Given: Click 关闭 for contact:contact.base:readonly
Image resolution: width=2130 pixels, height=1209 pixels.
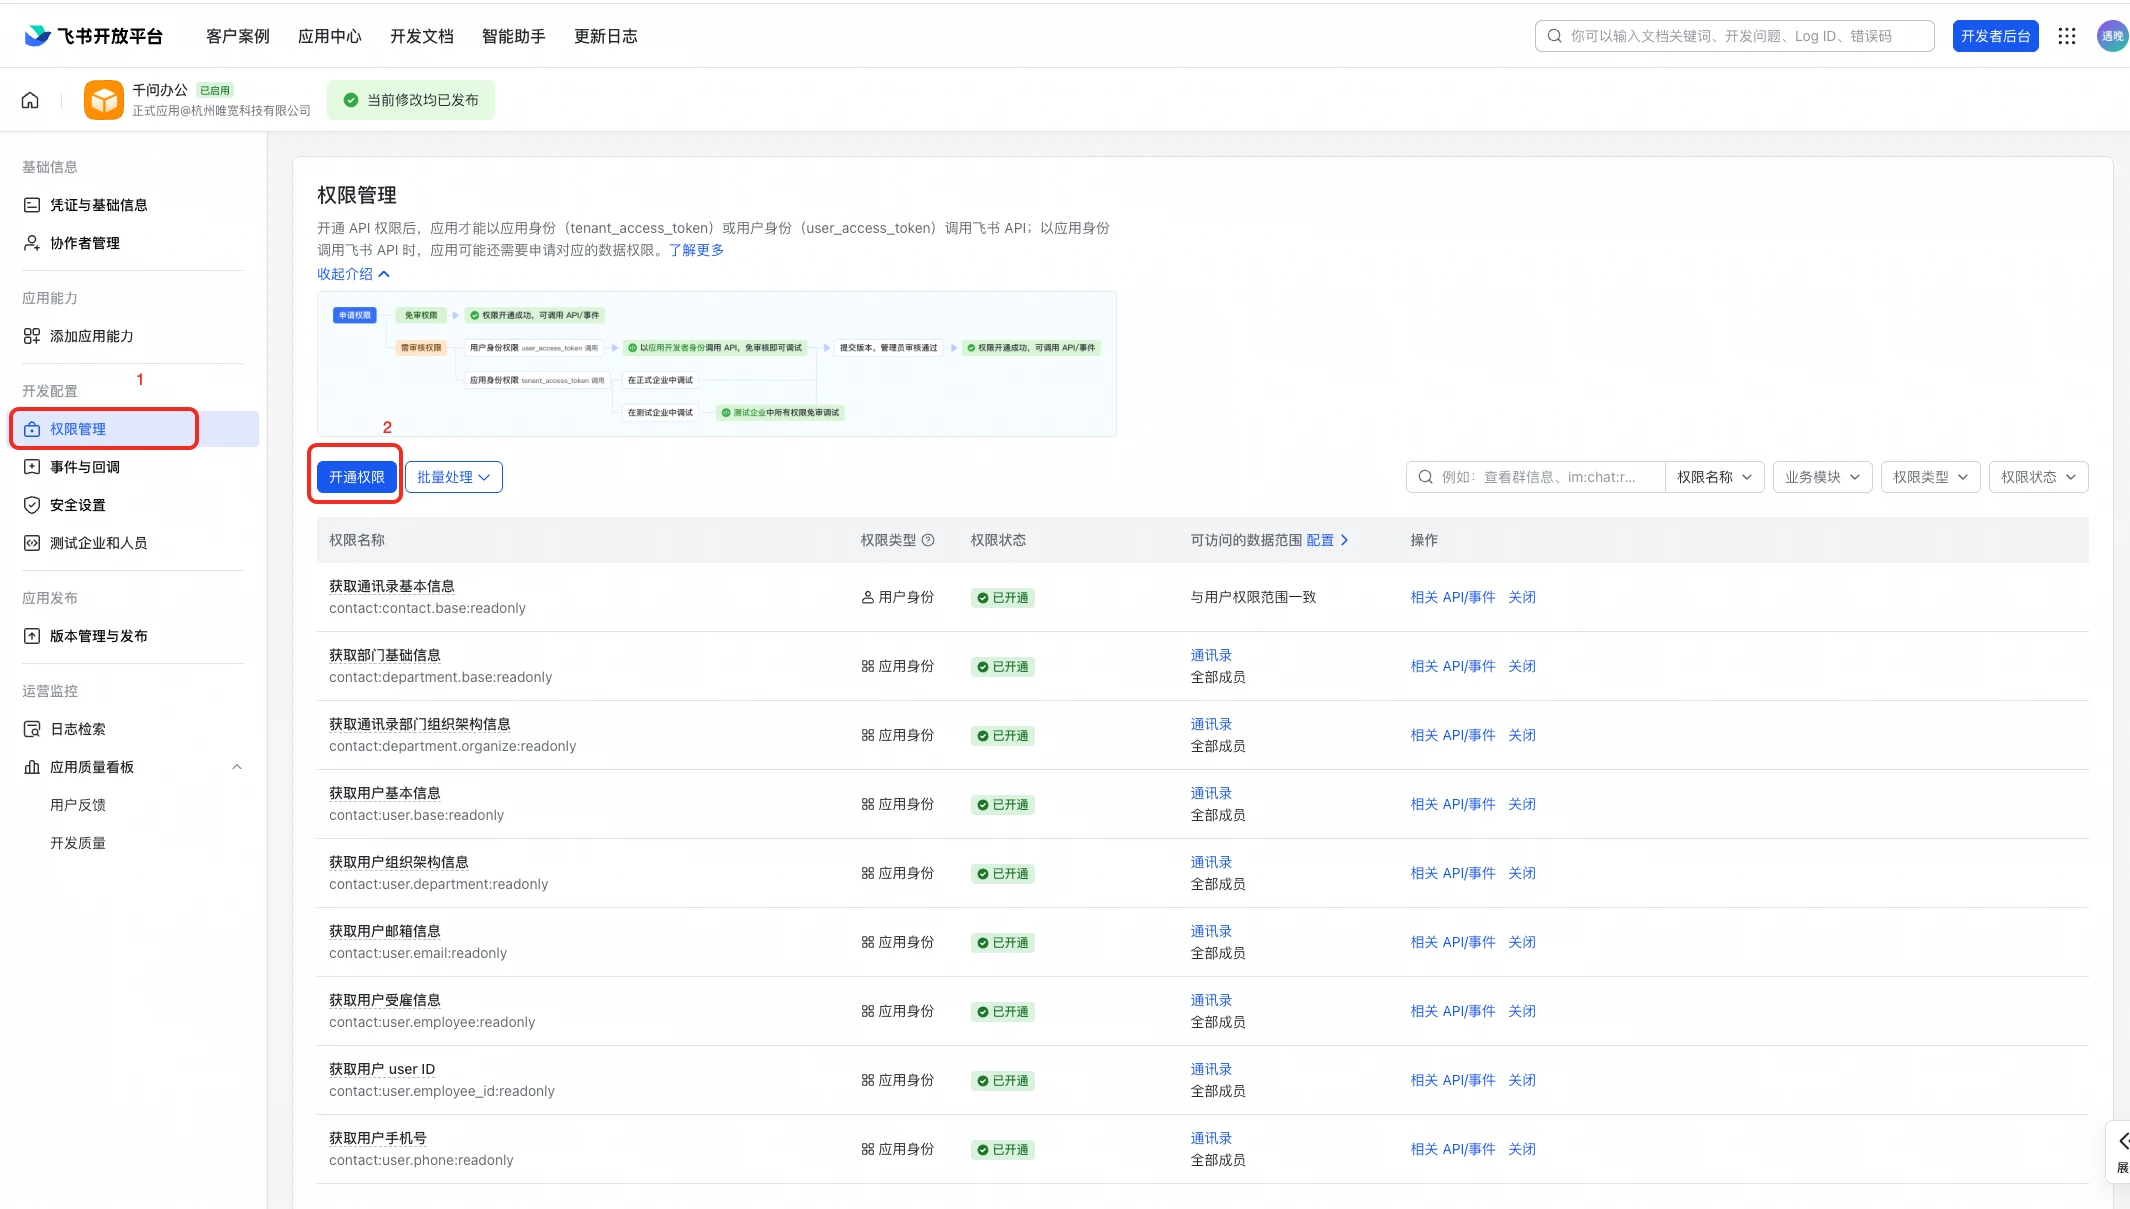Looking at the screenshot, I should (1522, 597).
